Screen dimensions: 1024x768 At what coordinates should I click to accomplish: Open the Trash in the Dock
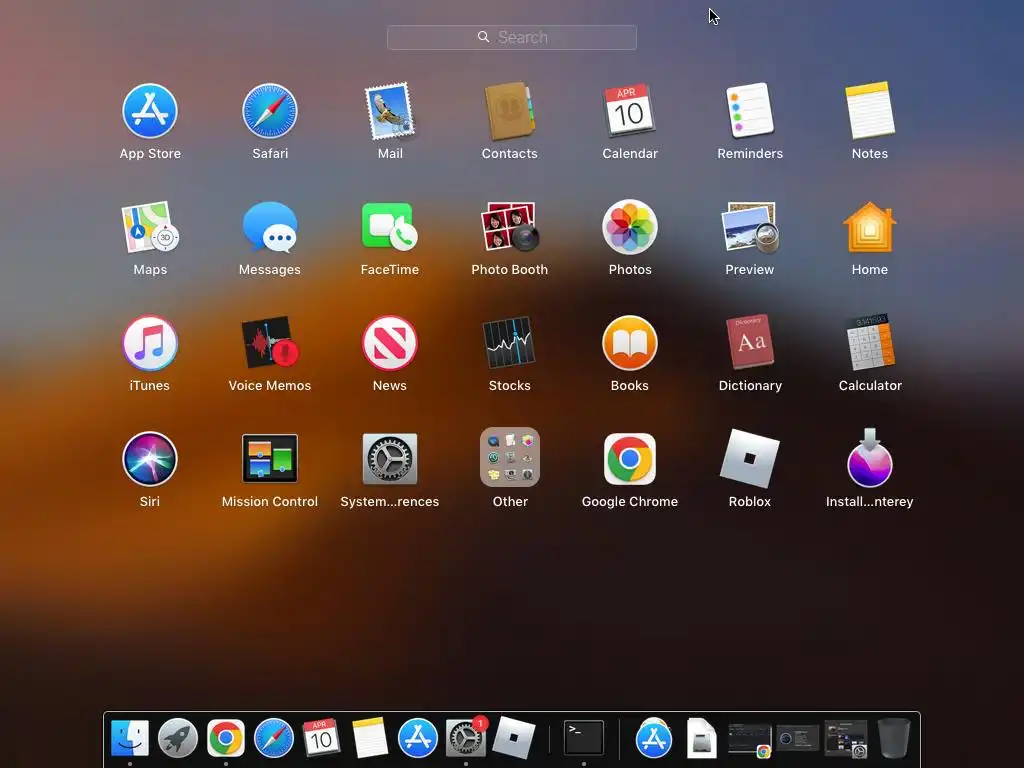[893, 739]
